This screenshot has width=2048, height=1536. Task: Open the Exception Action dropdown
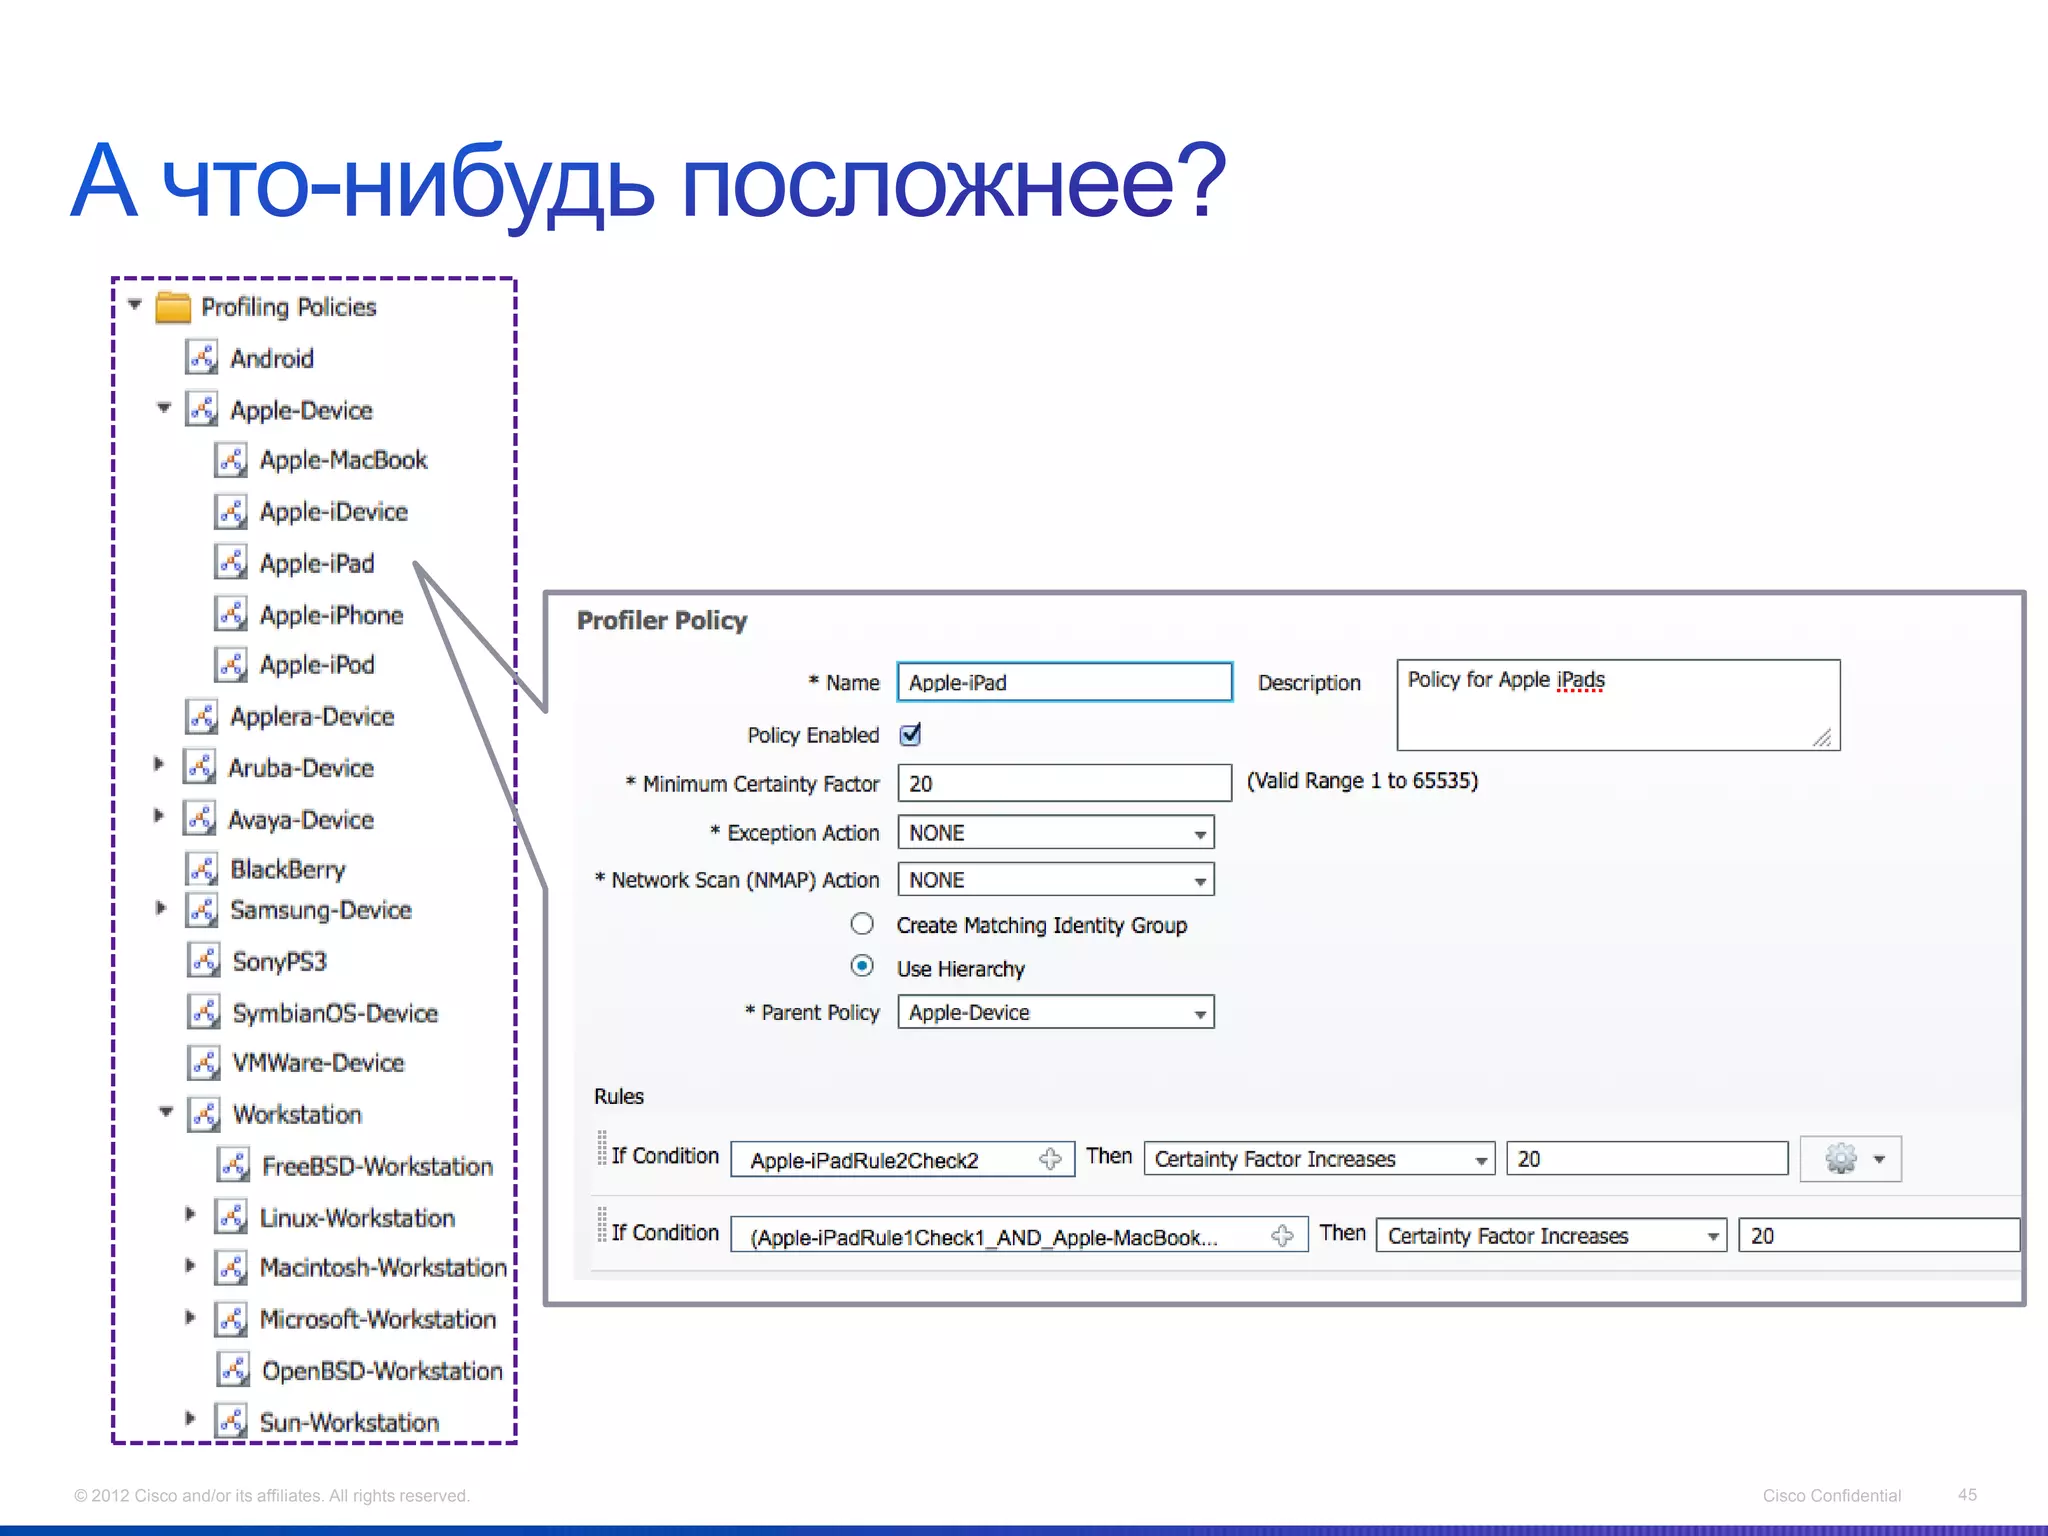1056,833
